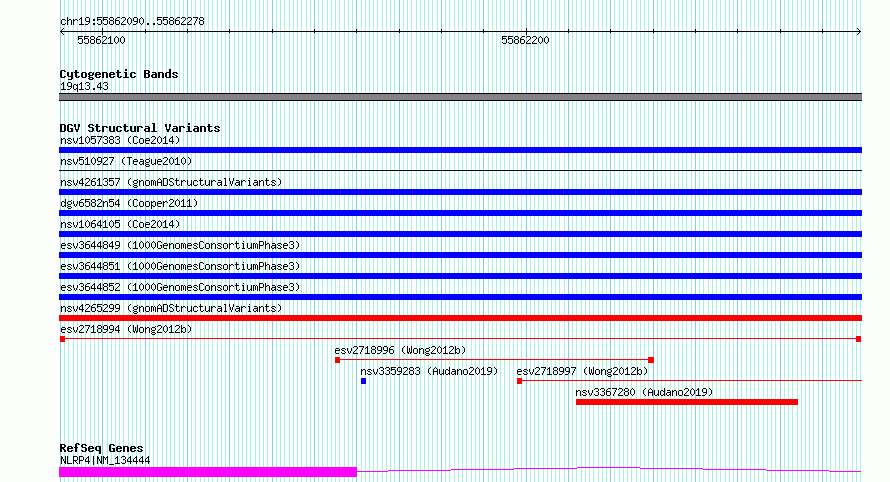Open nsv4261357 (gnomADStructuralVariants) label
890x482 pixels.
click(x=171, y=182)
